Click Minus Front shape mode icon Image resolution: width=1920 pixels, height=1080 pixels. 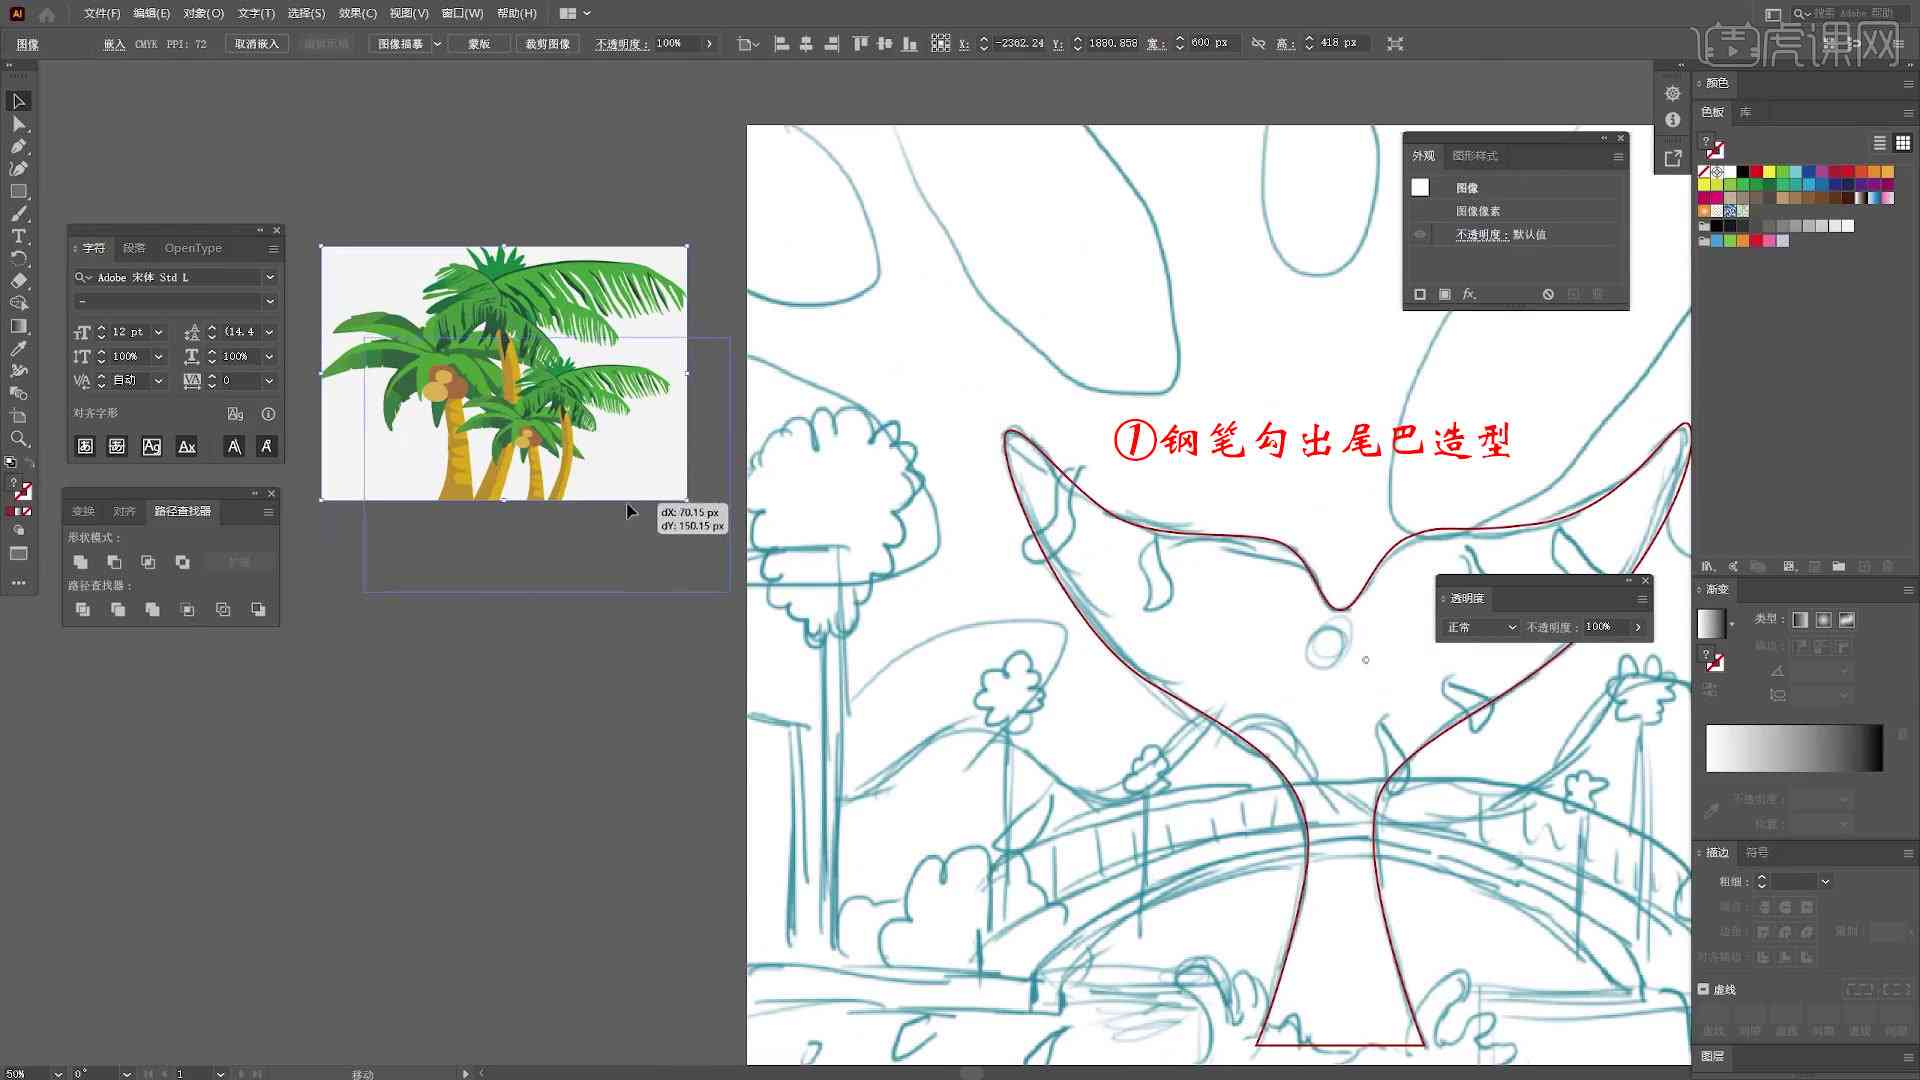(114, 562)
